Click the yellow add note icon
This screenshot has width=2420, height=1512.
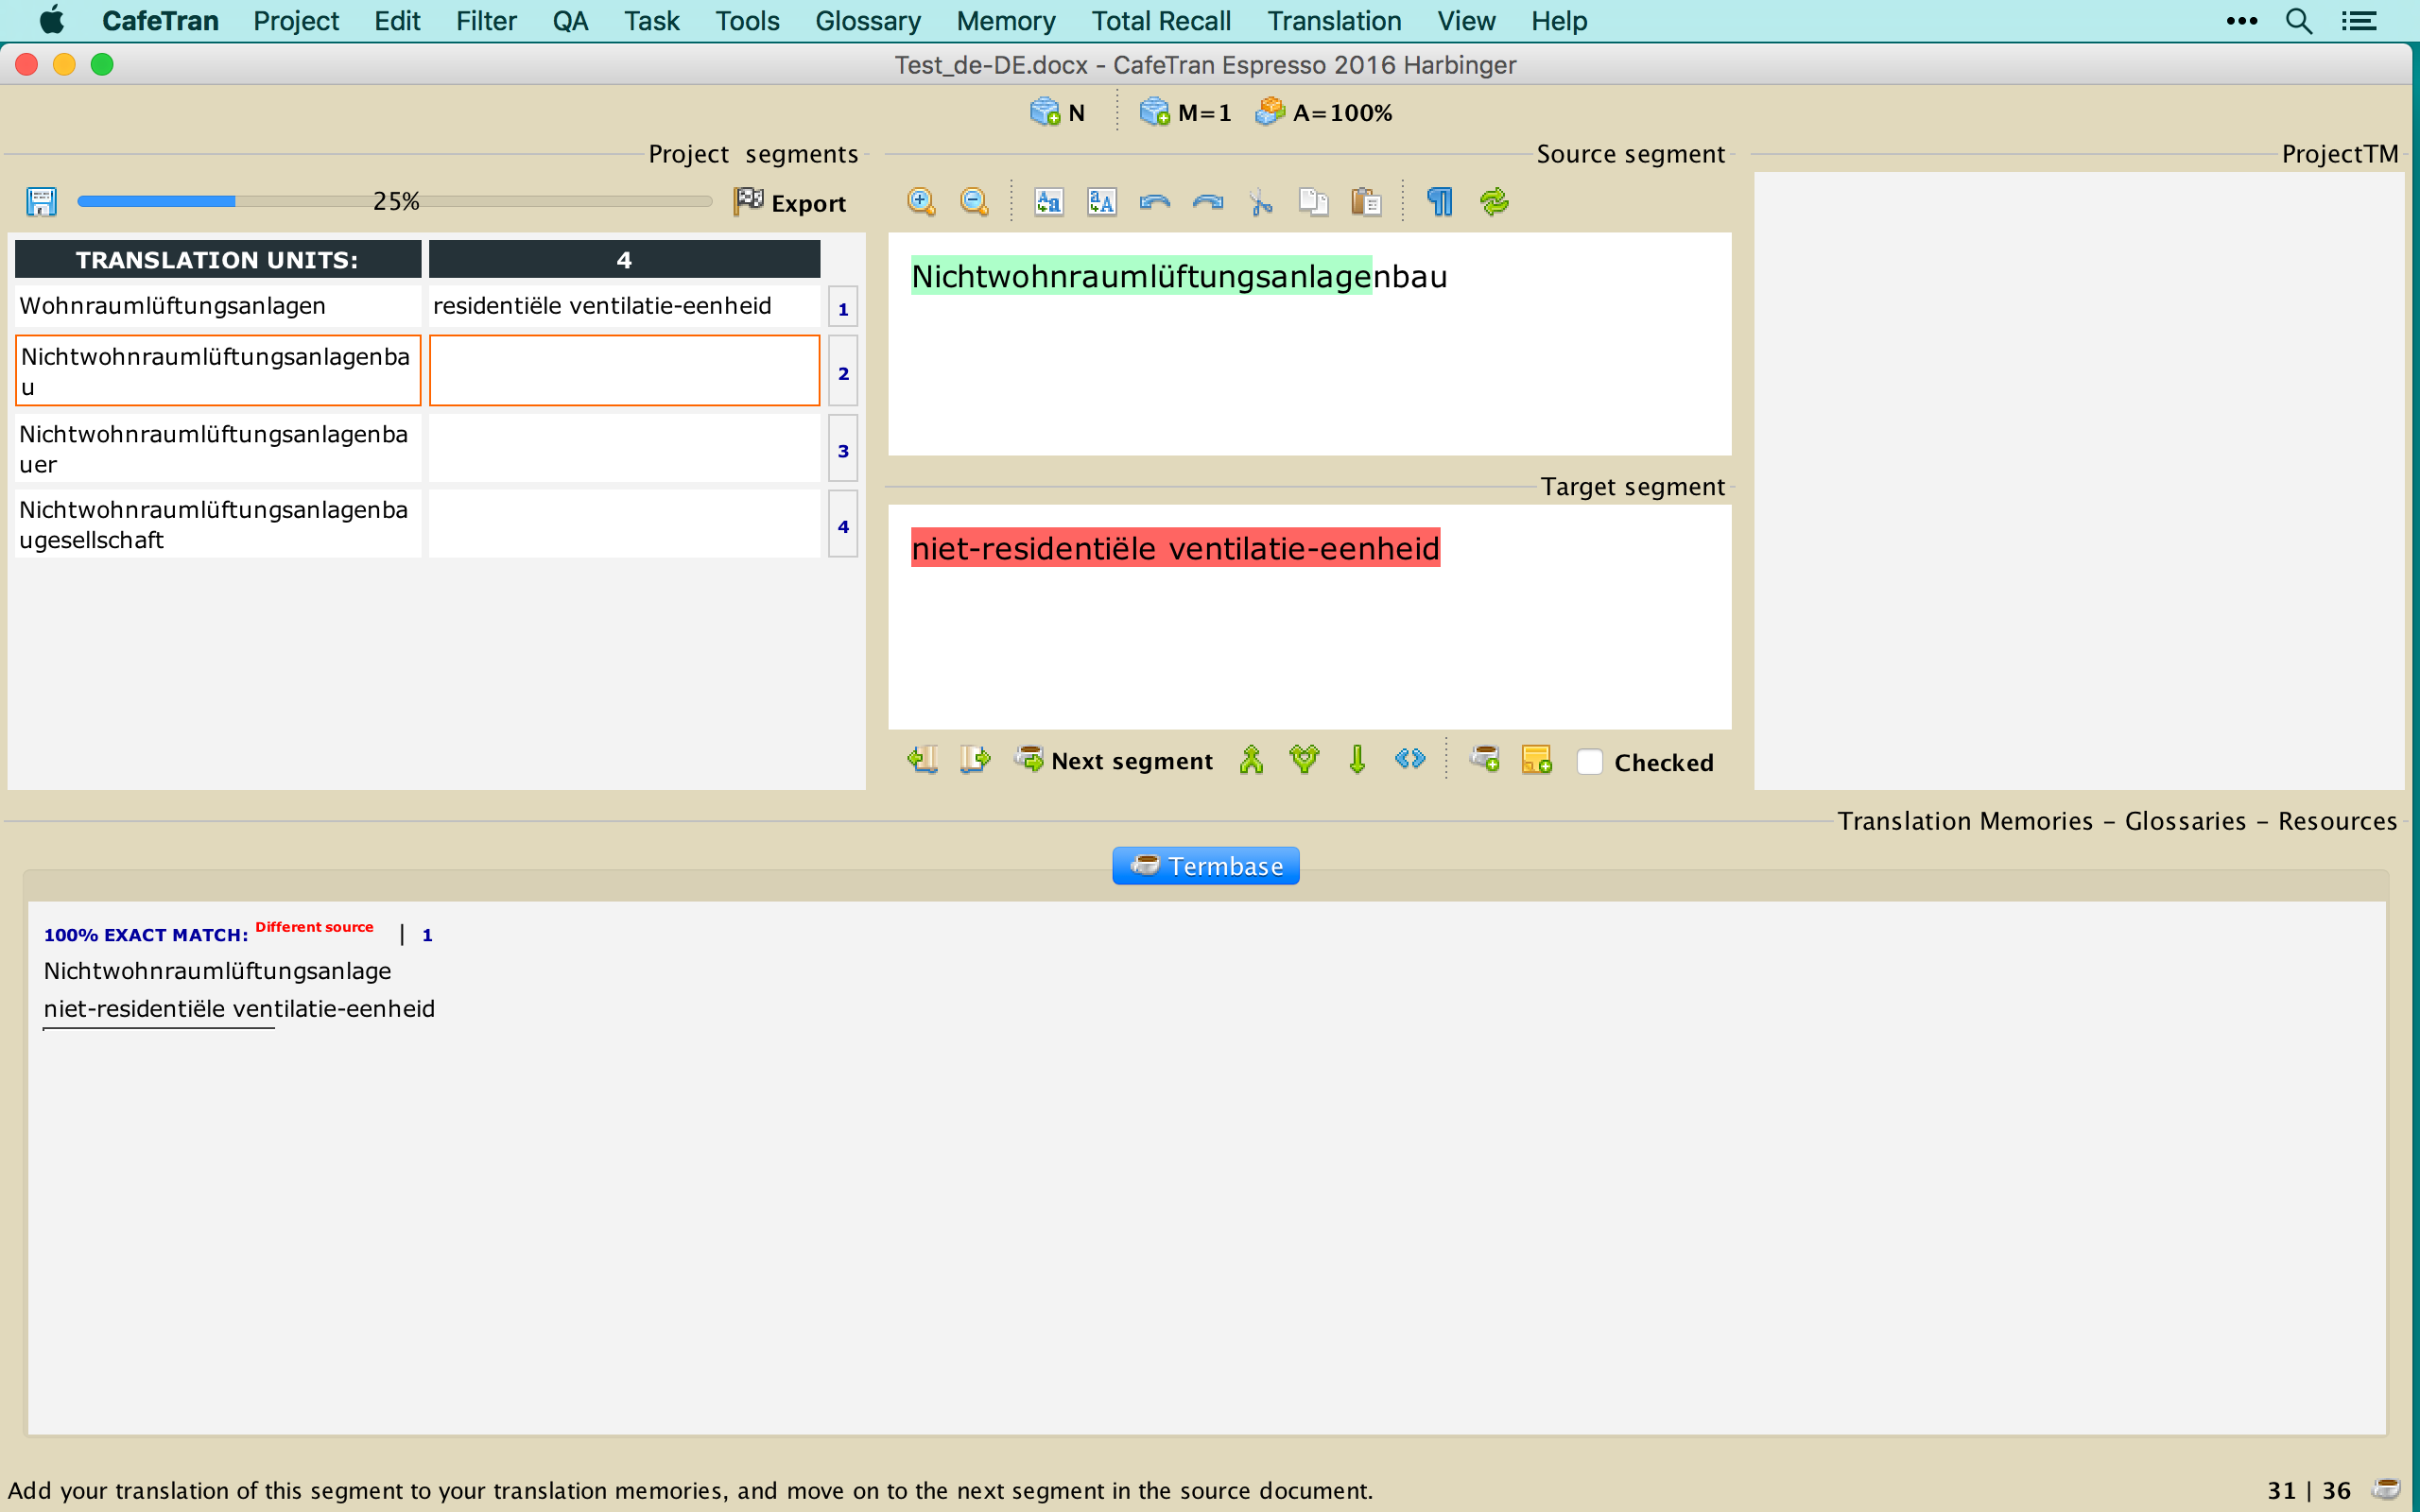point(1536,761)
